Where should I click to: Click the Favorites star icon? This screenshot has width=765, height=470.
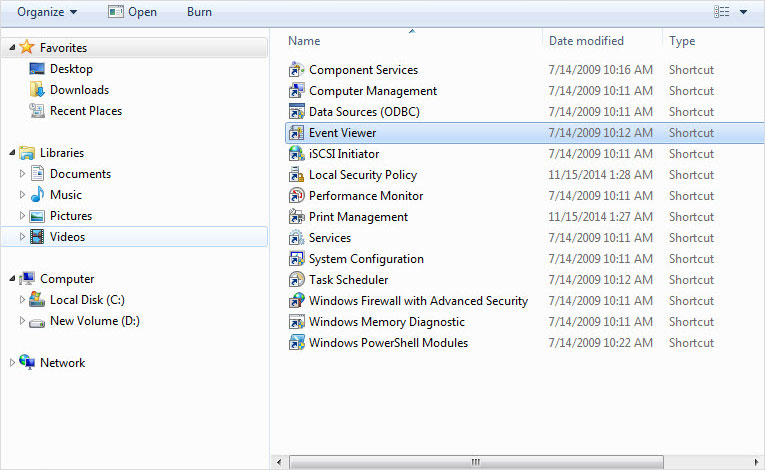(27, 47)
